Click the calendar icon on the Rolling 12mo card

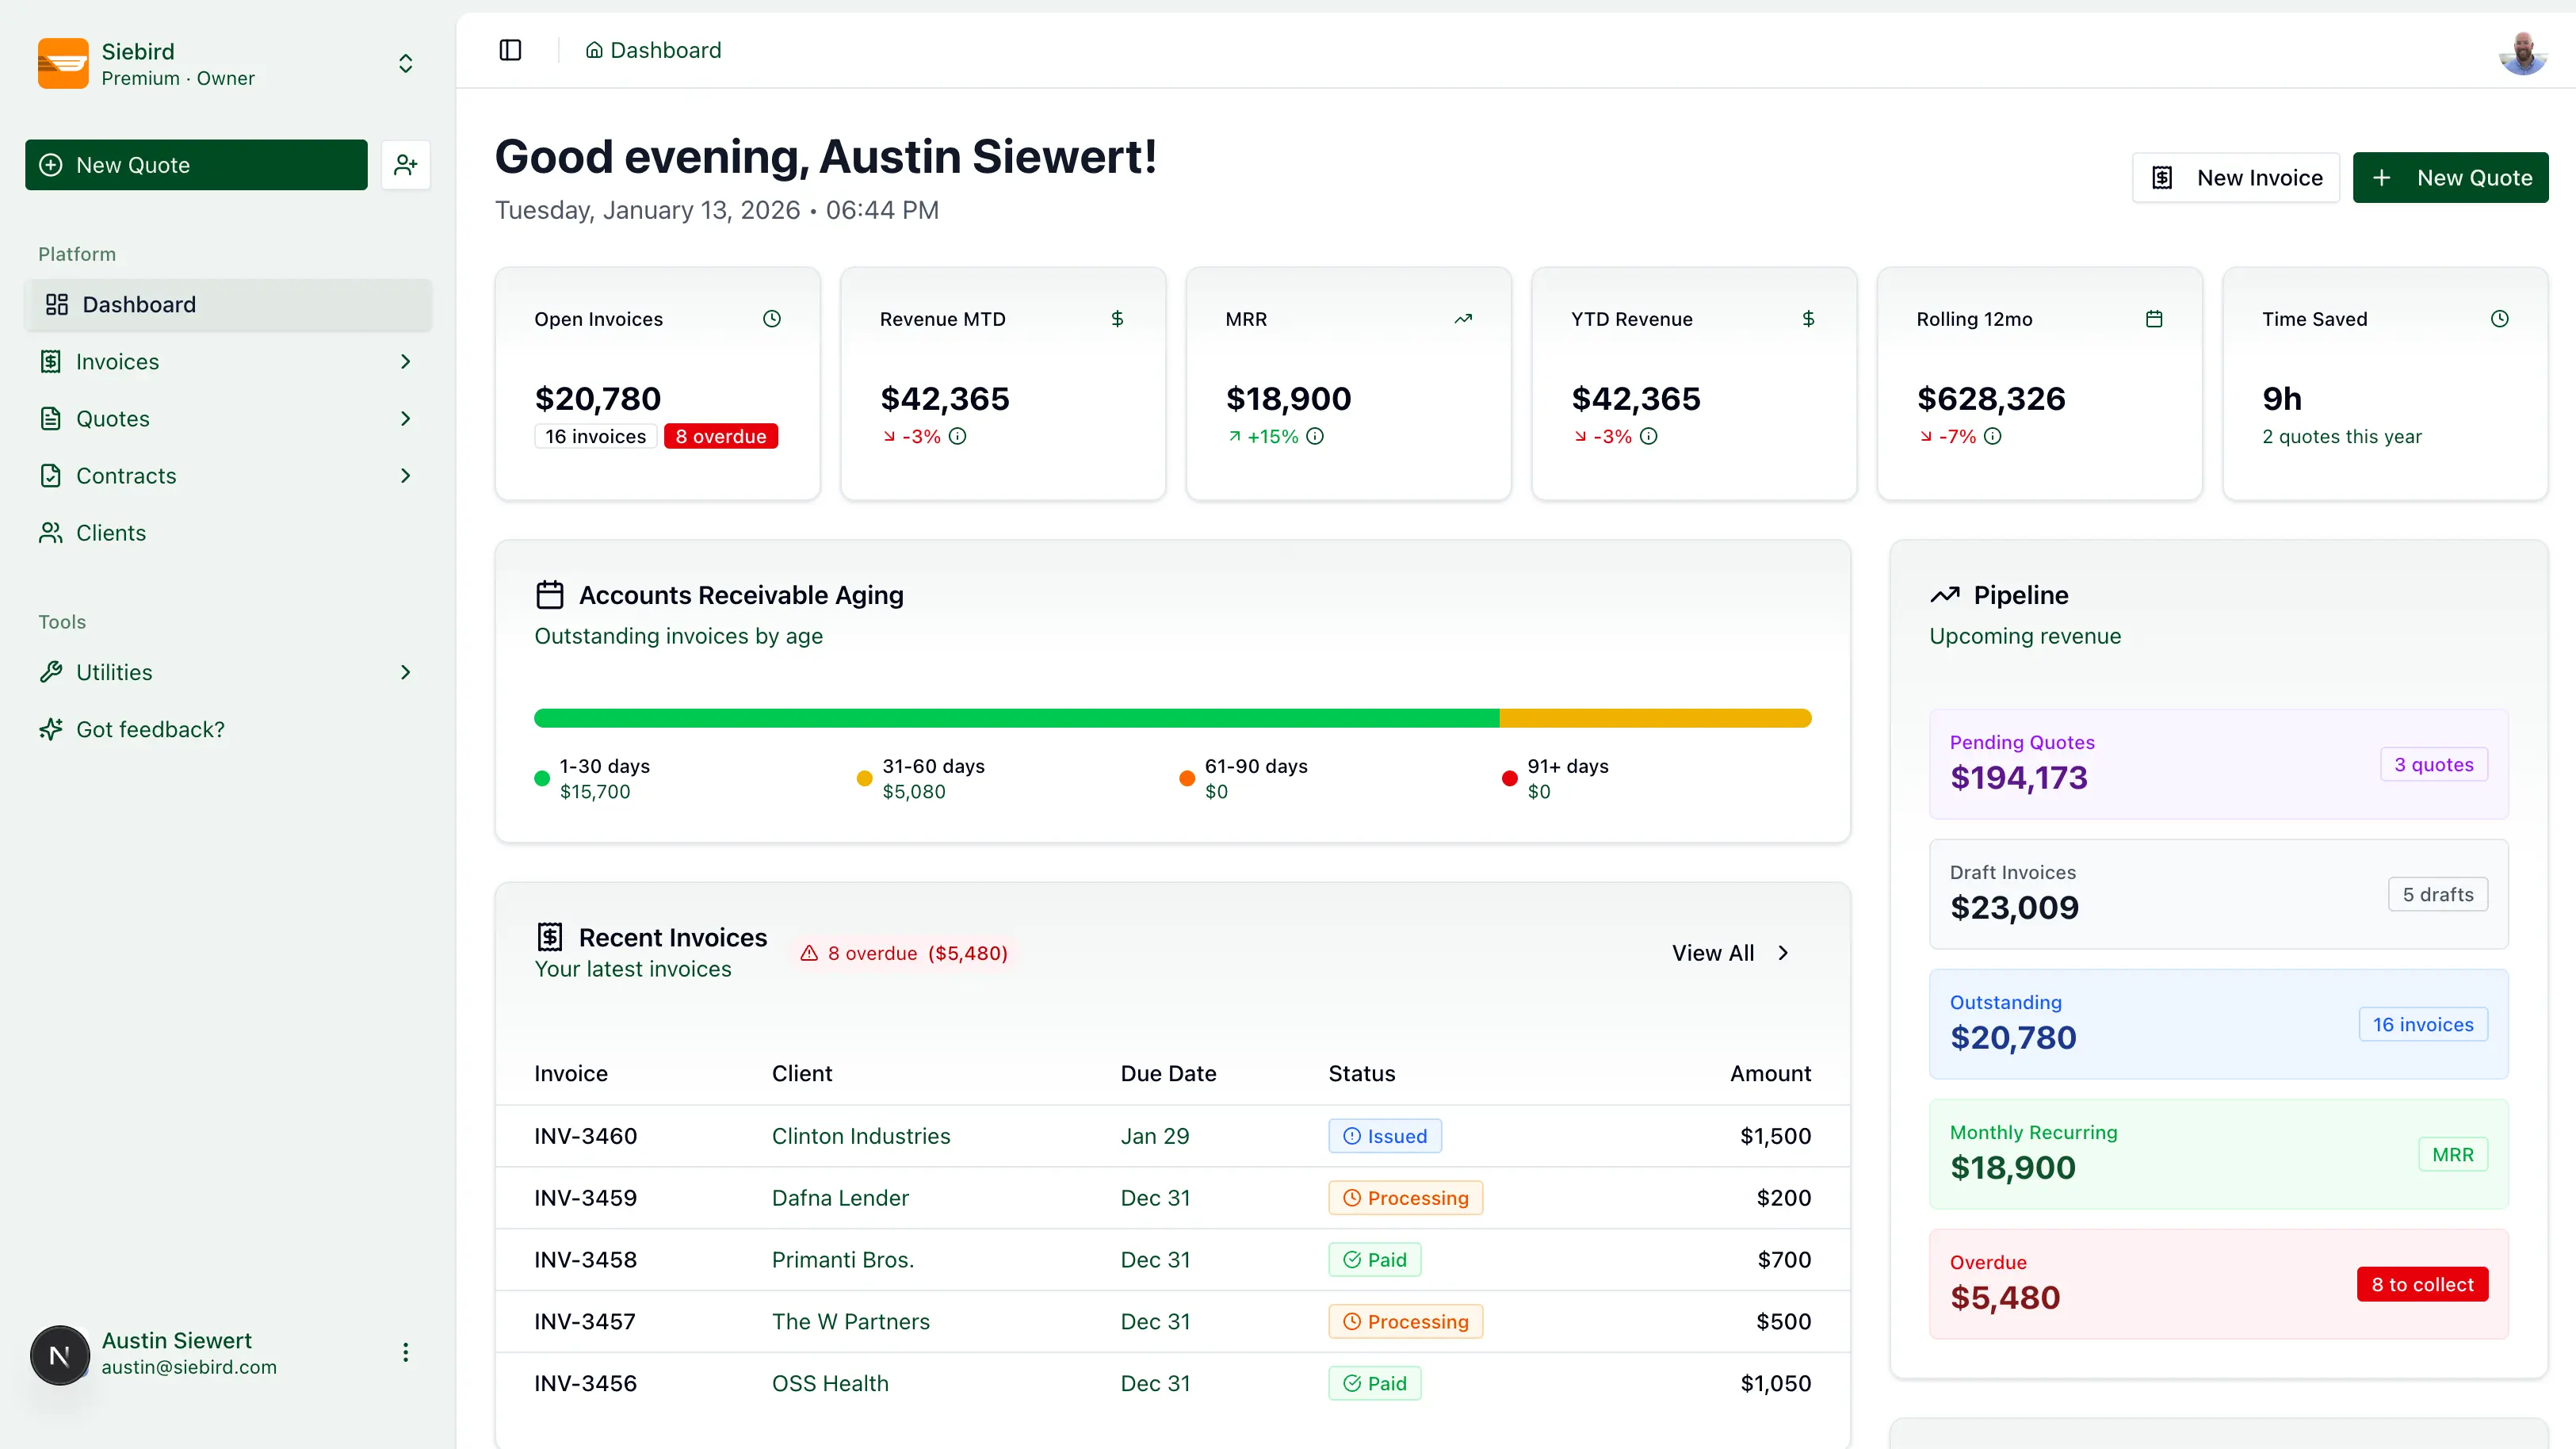pyautogui.click(x=2155, y=318)
